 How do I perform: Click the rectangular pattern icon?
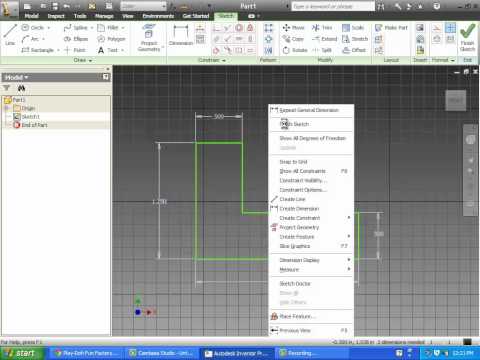268,28
